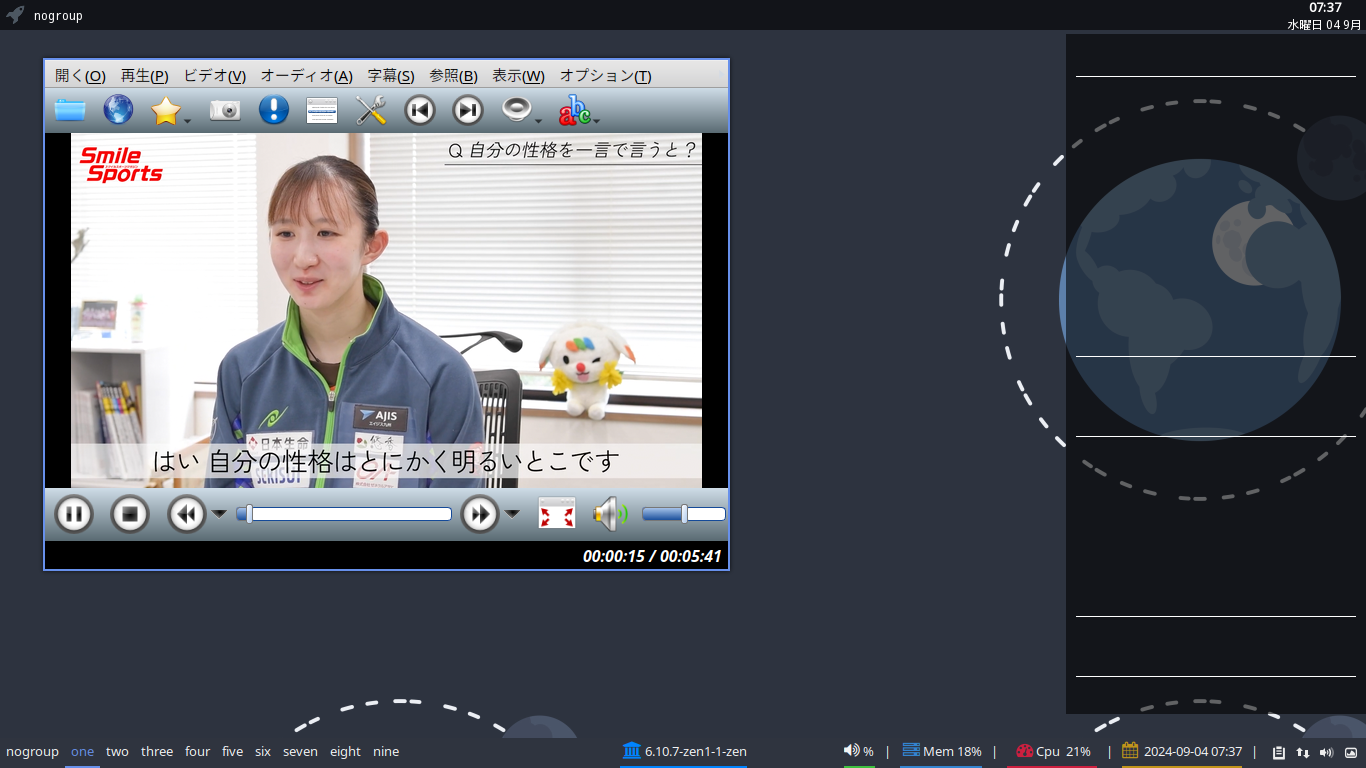The width and height of the screenshot is (1366, 768).
Task: Switch to workspace eight
Action: click(345, 751)
